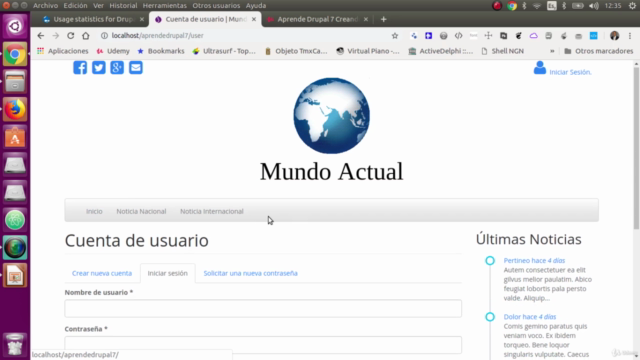
Task: Open Files manager in launcher
Action: click(x=15, y=82)
